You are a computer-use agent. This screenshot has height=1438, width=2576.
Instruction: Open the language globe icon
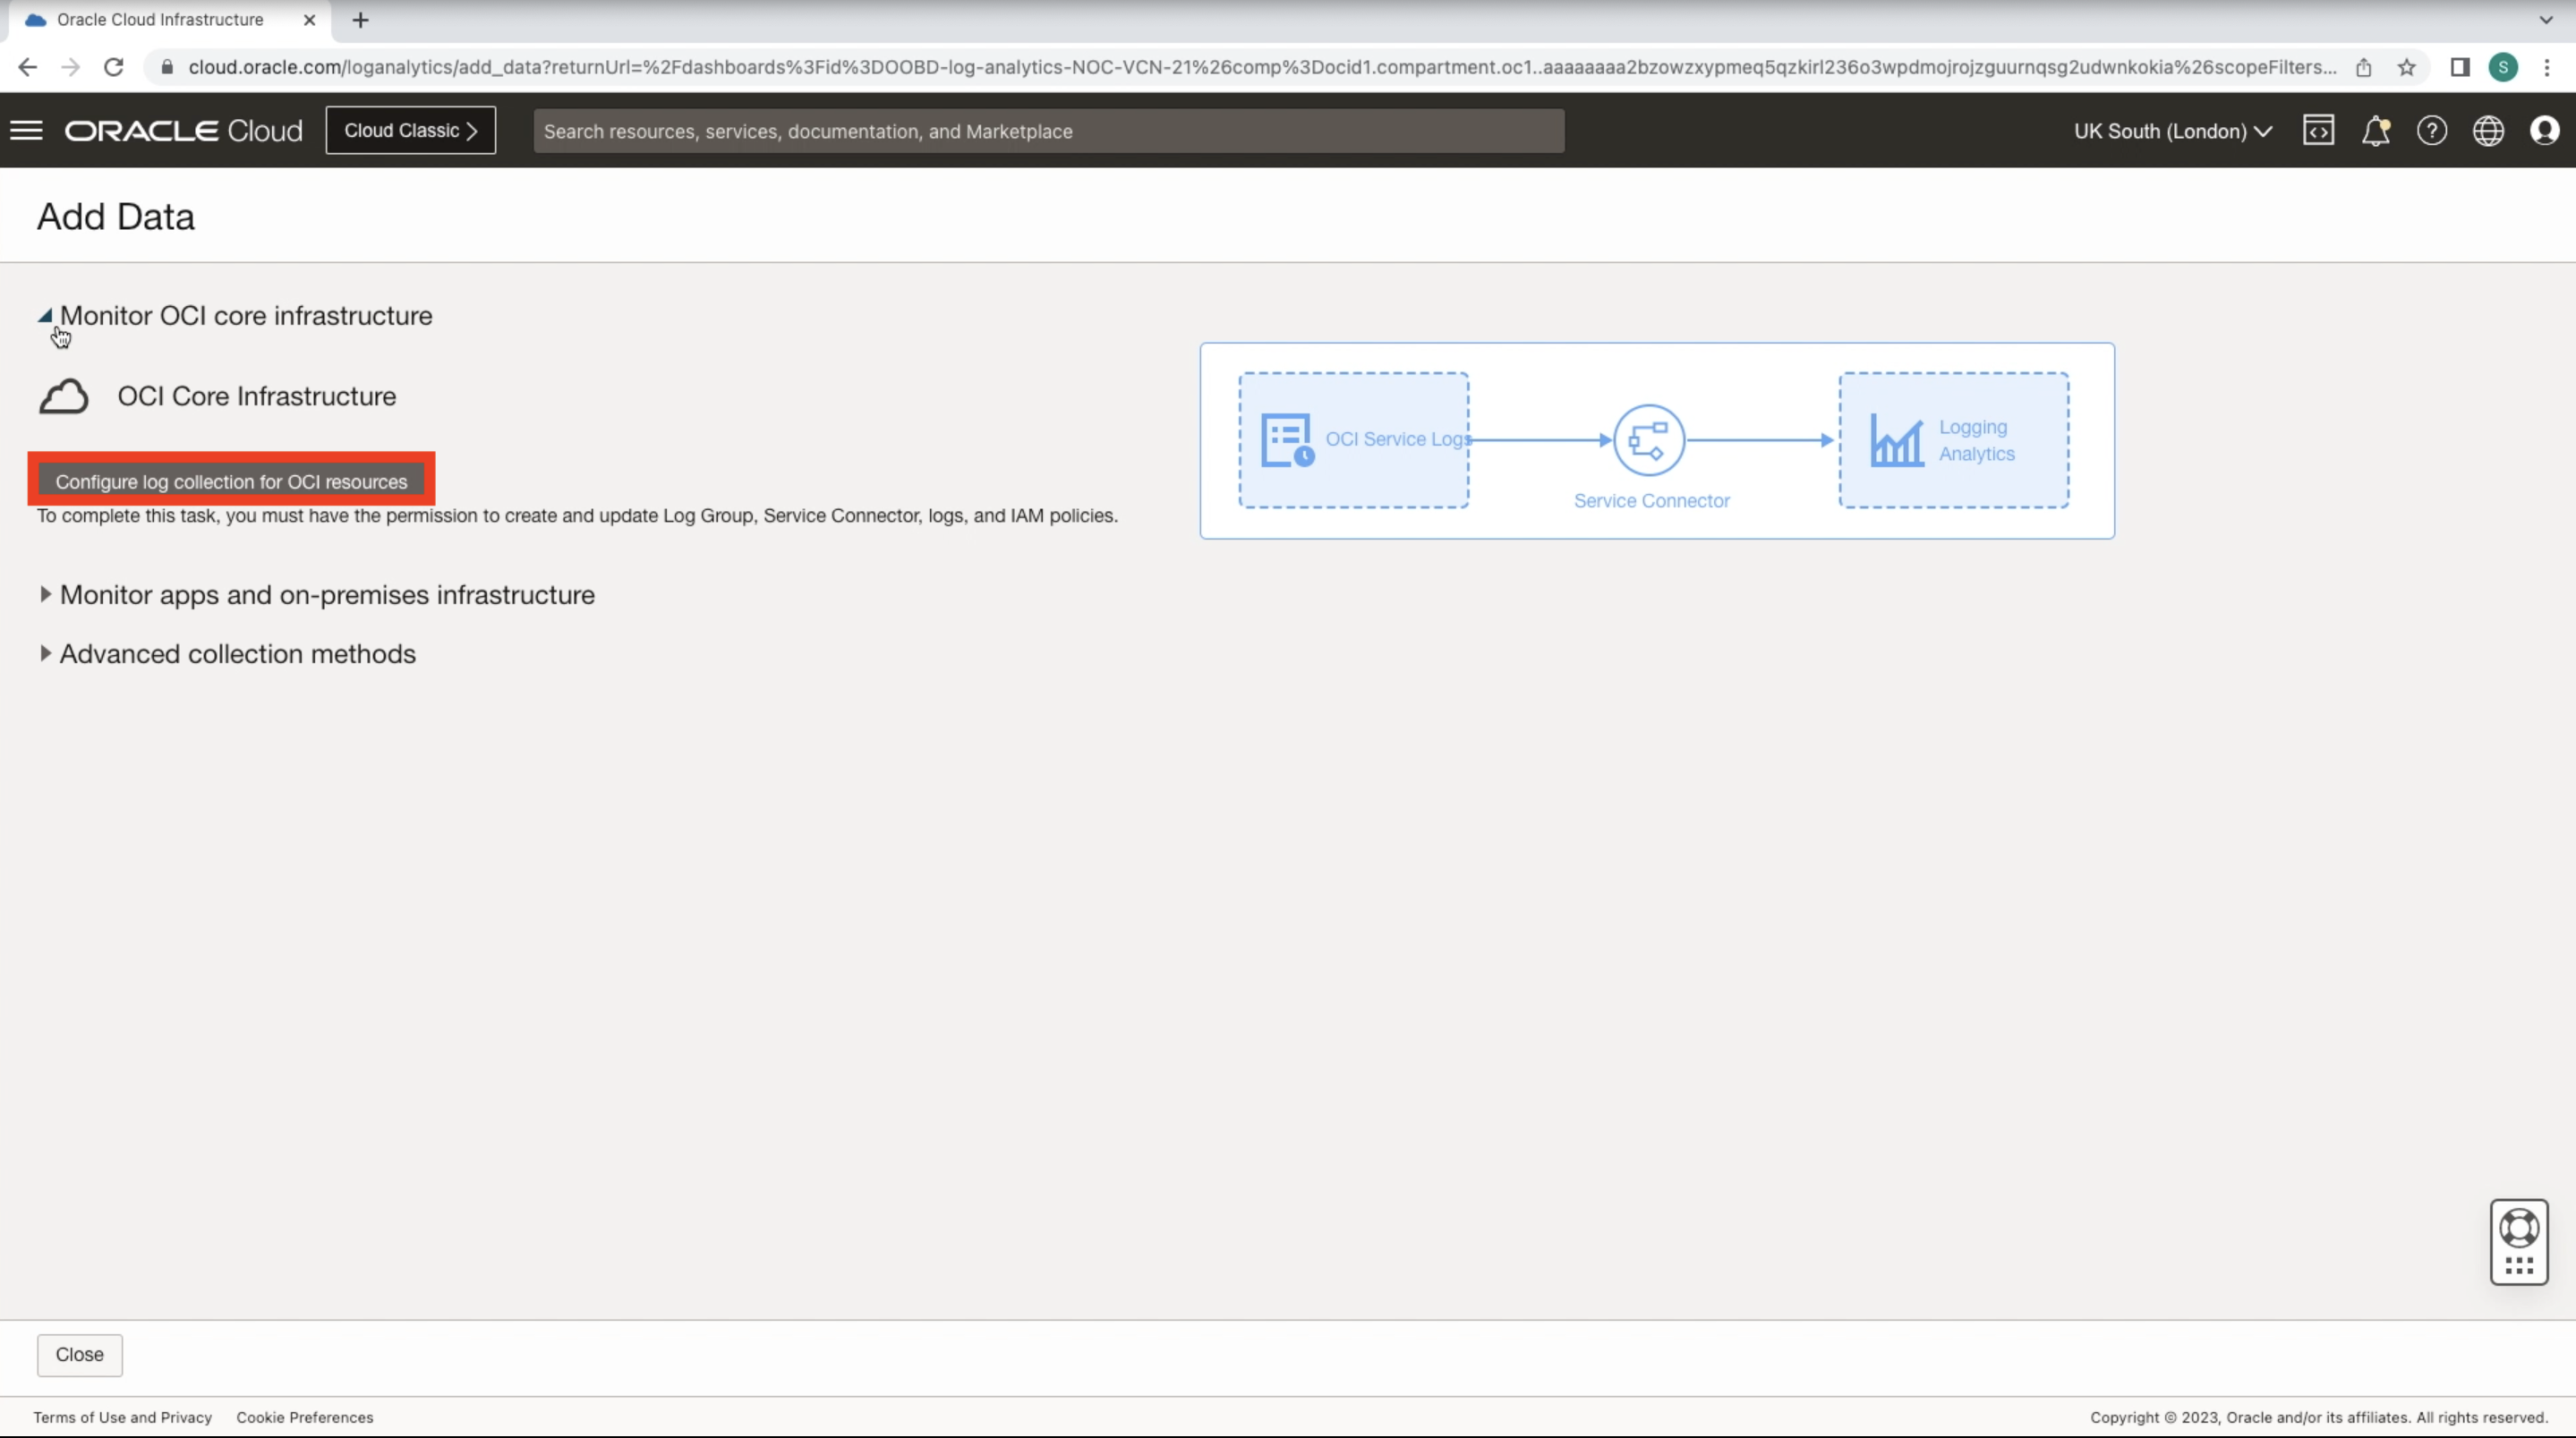(x=2489, y=130)
